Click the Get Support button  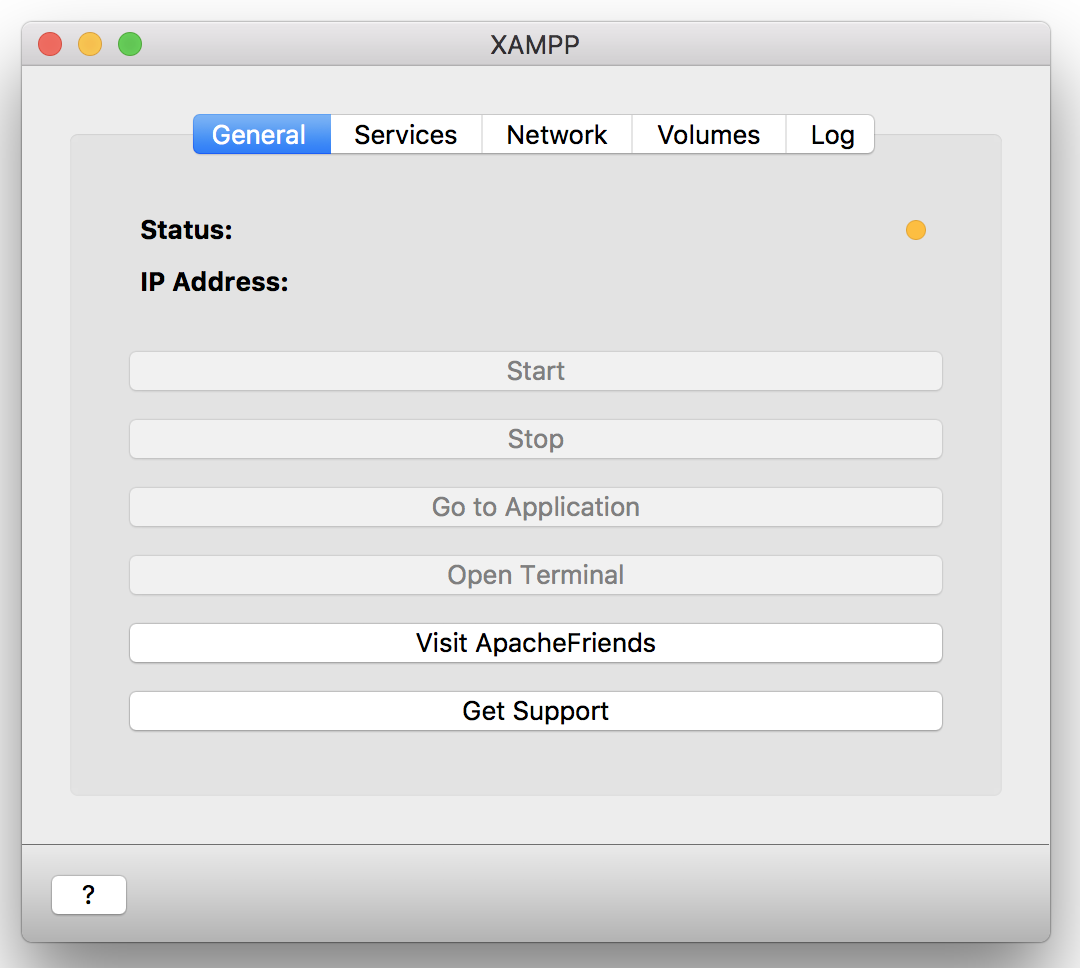(536, 711)
